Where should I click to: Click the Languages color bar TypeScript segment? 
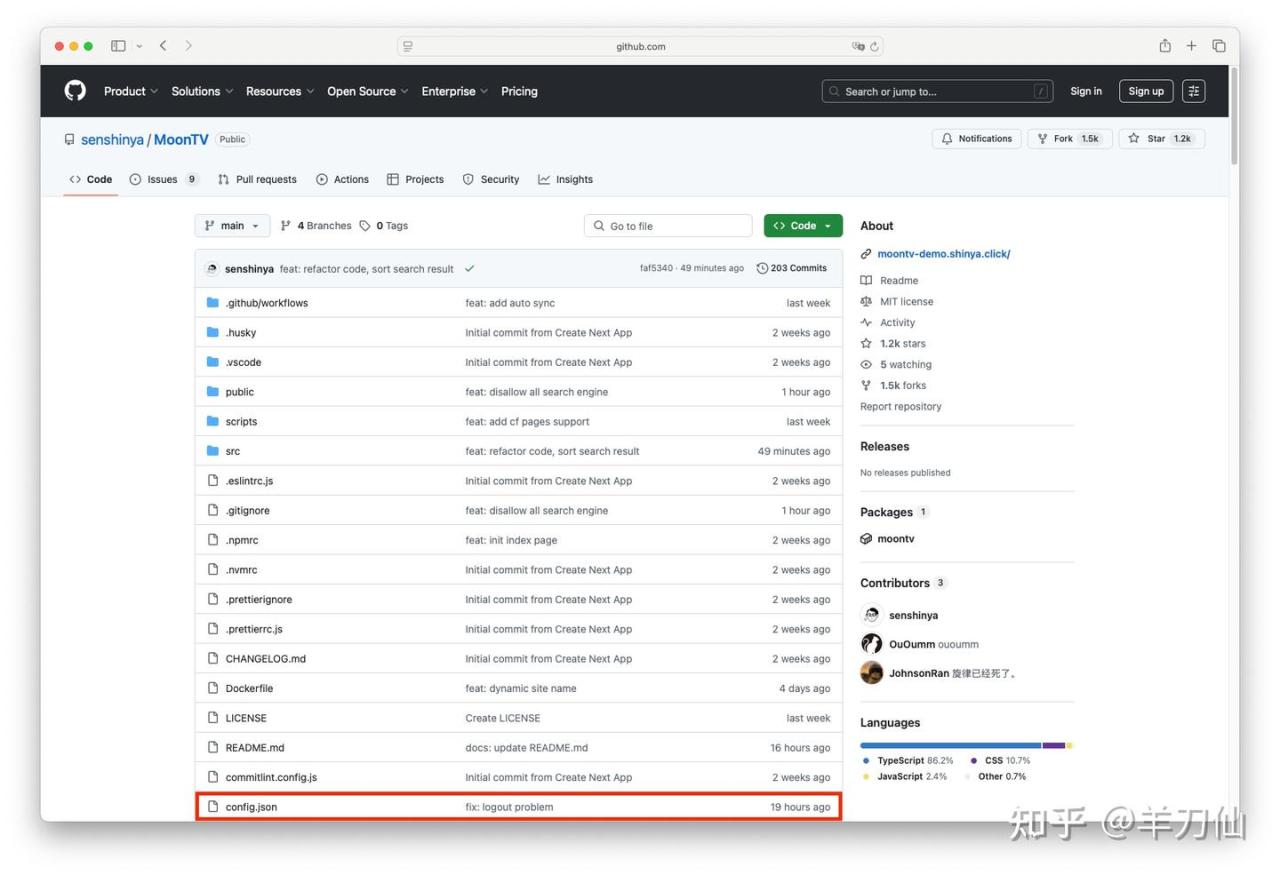pyautogui.click(x=951, y=745)
